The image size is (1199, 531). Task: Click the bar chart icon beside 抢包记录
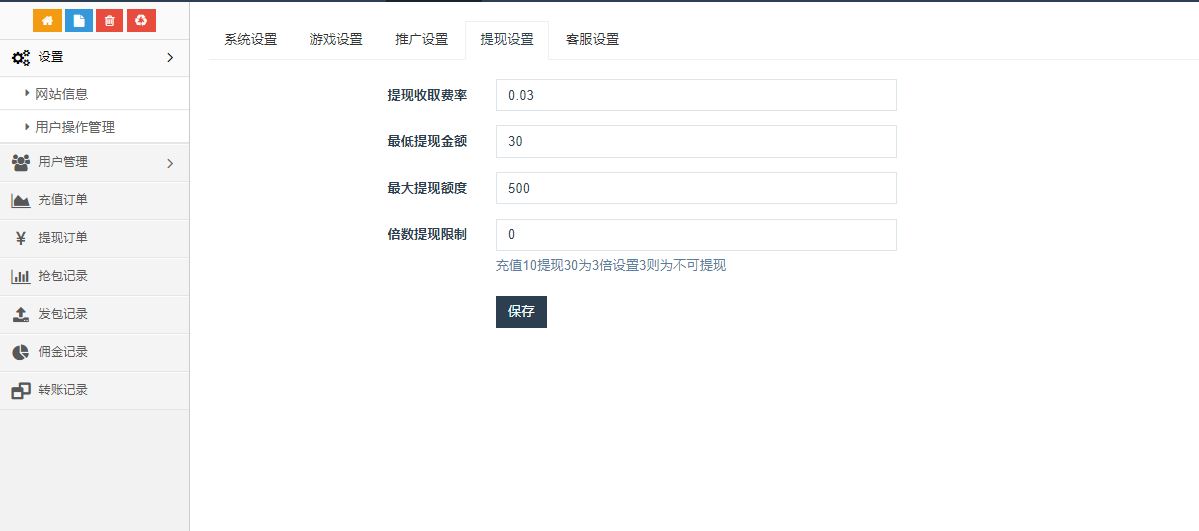(x=21, y=276)
